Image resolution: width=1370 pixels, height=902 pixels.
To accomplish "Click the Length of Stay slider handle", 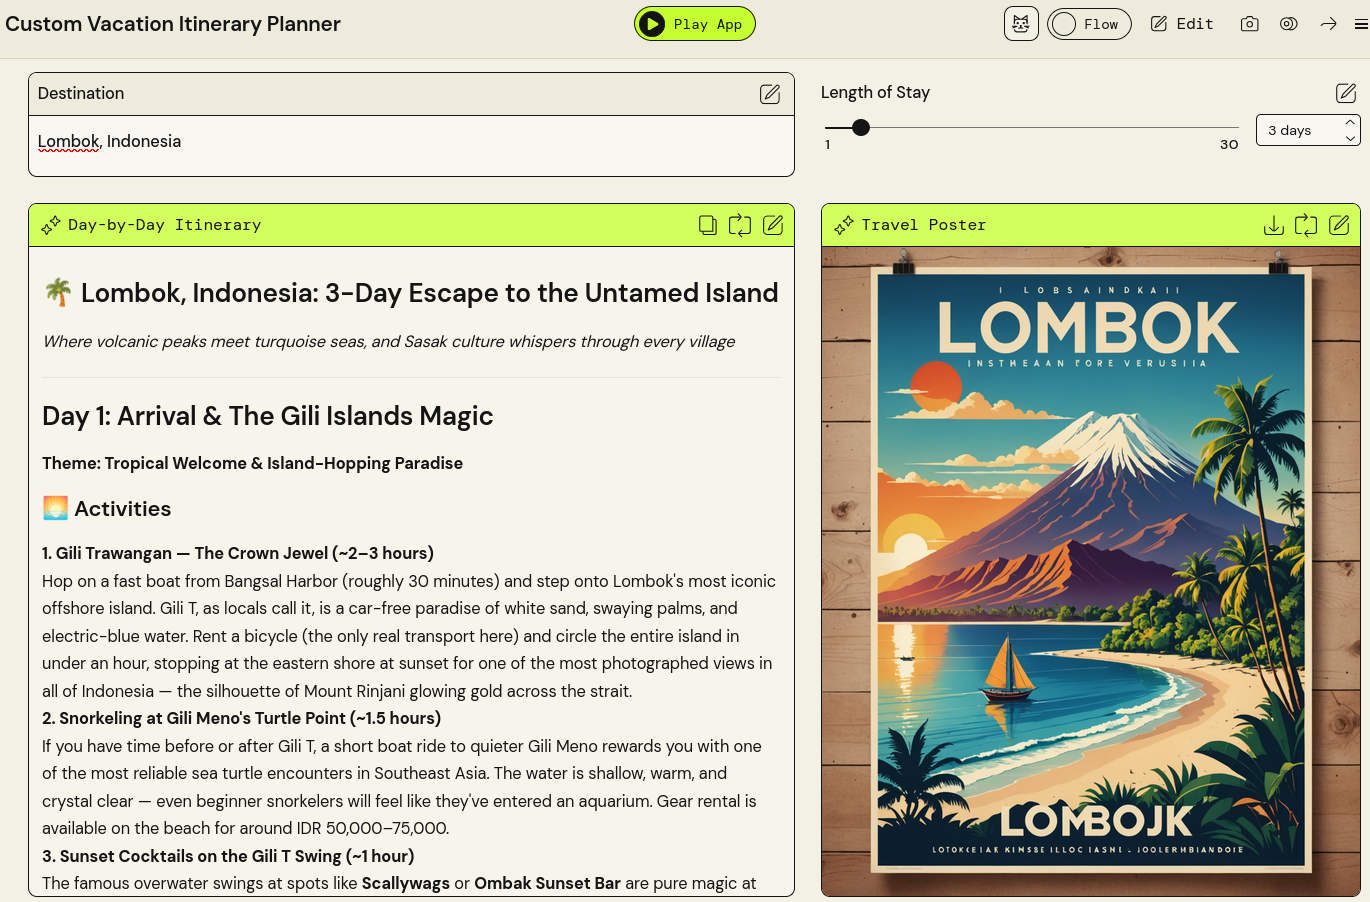I will [x=861, y=128].
